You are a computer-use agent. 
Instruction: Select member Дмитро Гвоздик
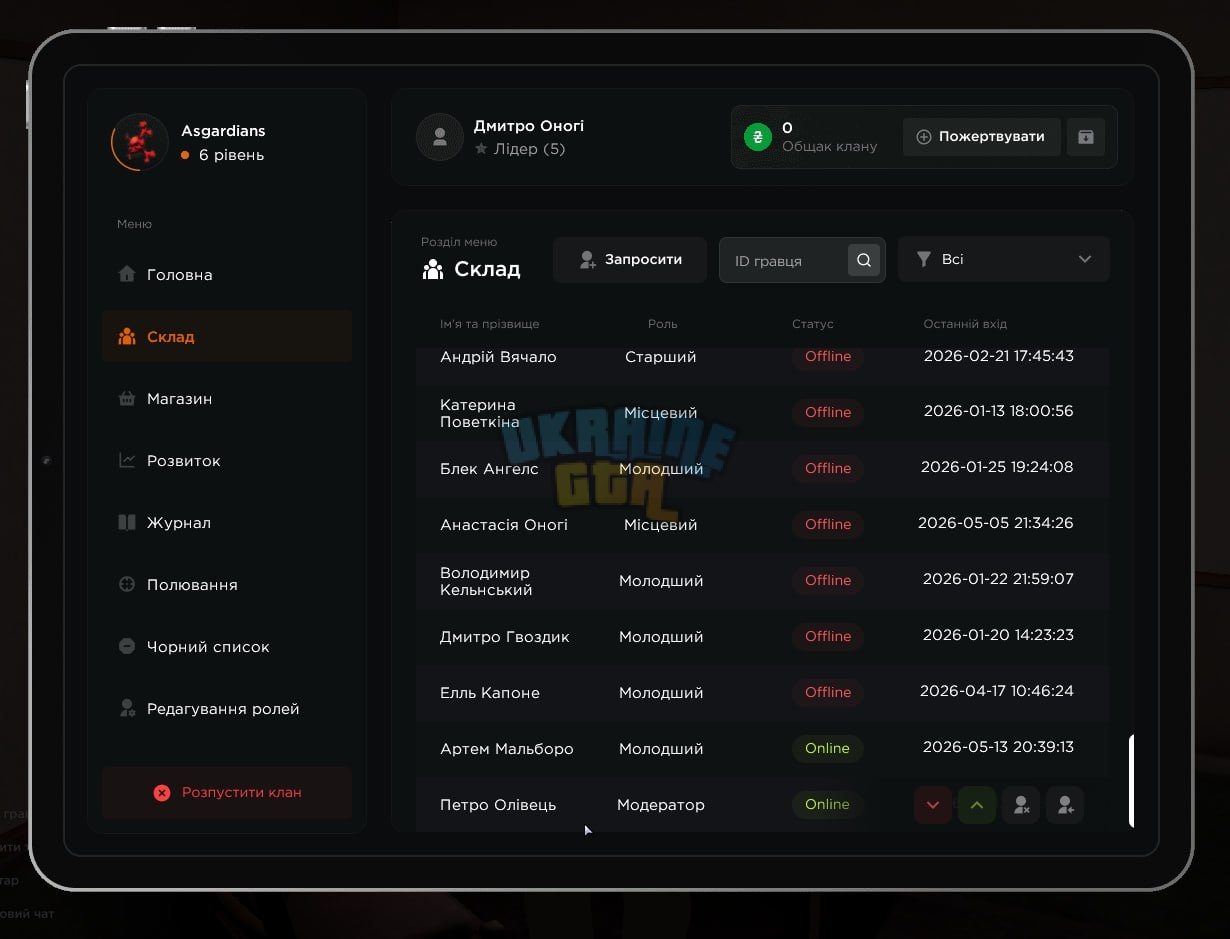point(505,637)
